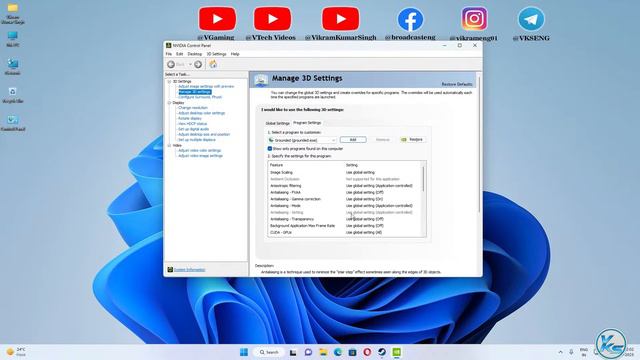Image resolution: width=640 pixels, height=360 pixels.
Task: Click the Restore Defaults link
Action: point(457,84)
